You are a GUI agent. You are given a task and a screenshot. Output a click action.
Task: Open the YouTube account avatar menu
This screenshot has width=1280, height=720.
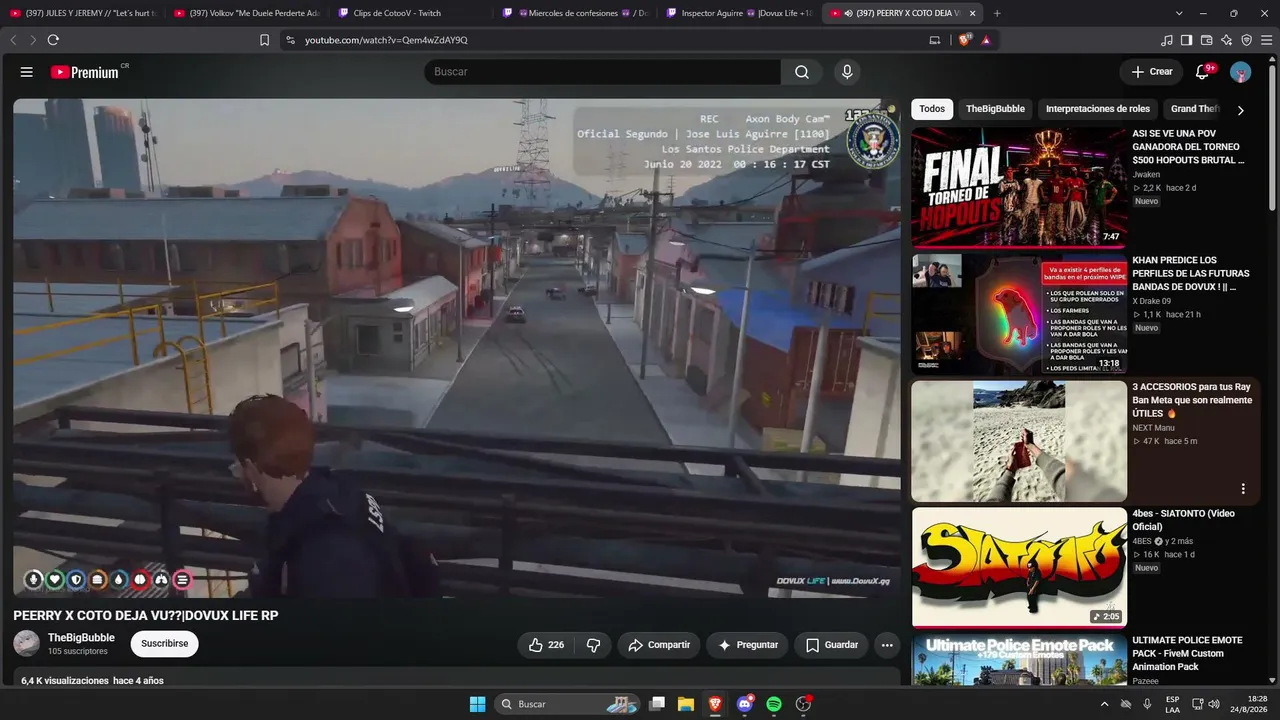pos(1240,72)
